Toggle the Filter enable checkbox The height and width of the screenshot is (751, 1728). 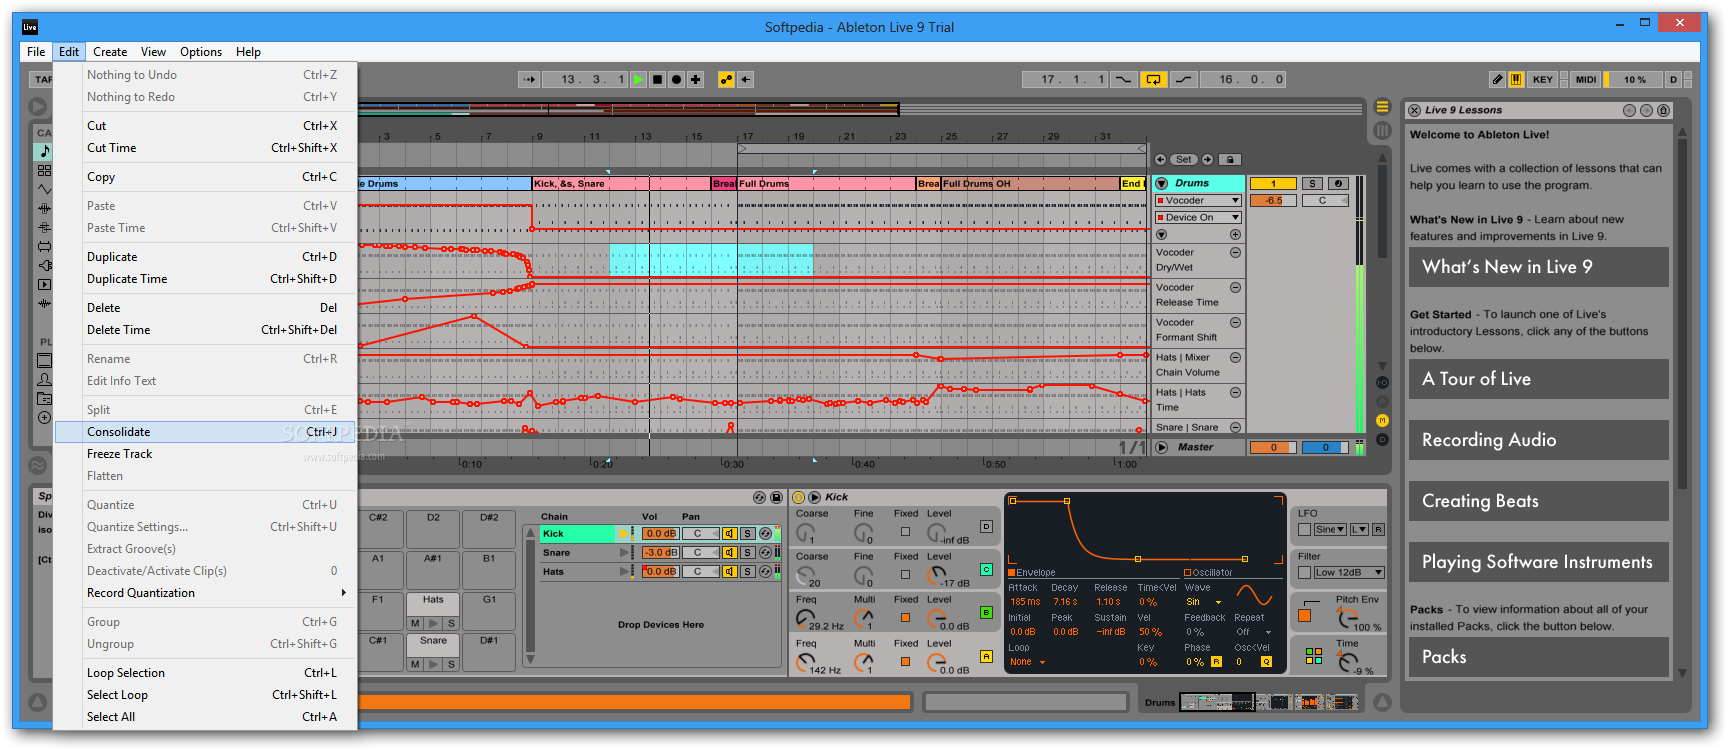pyautogui.click(x=1304, y=572)
